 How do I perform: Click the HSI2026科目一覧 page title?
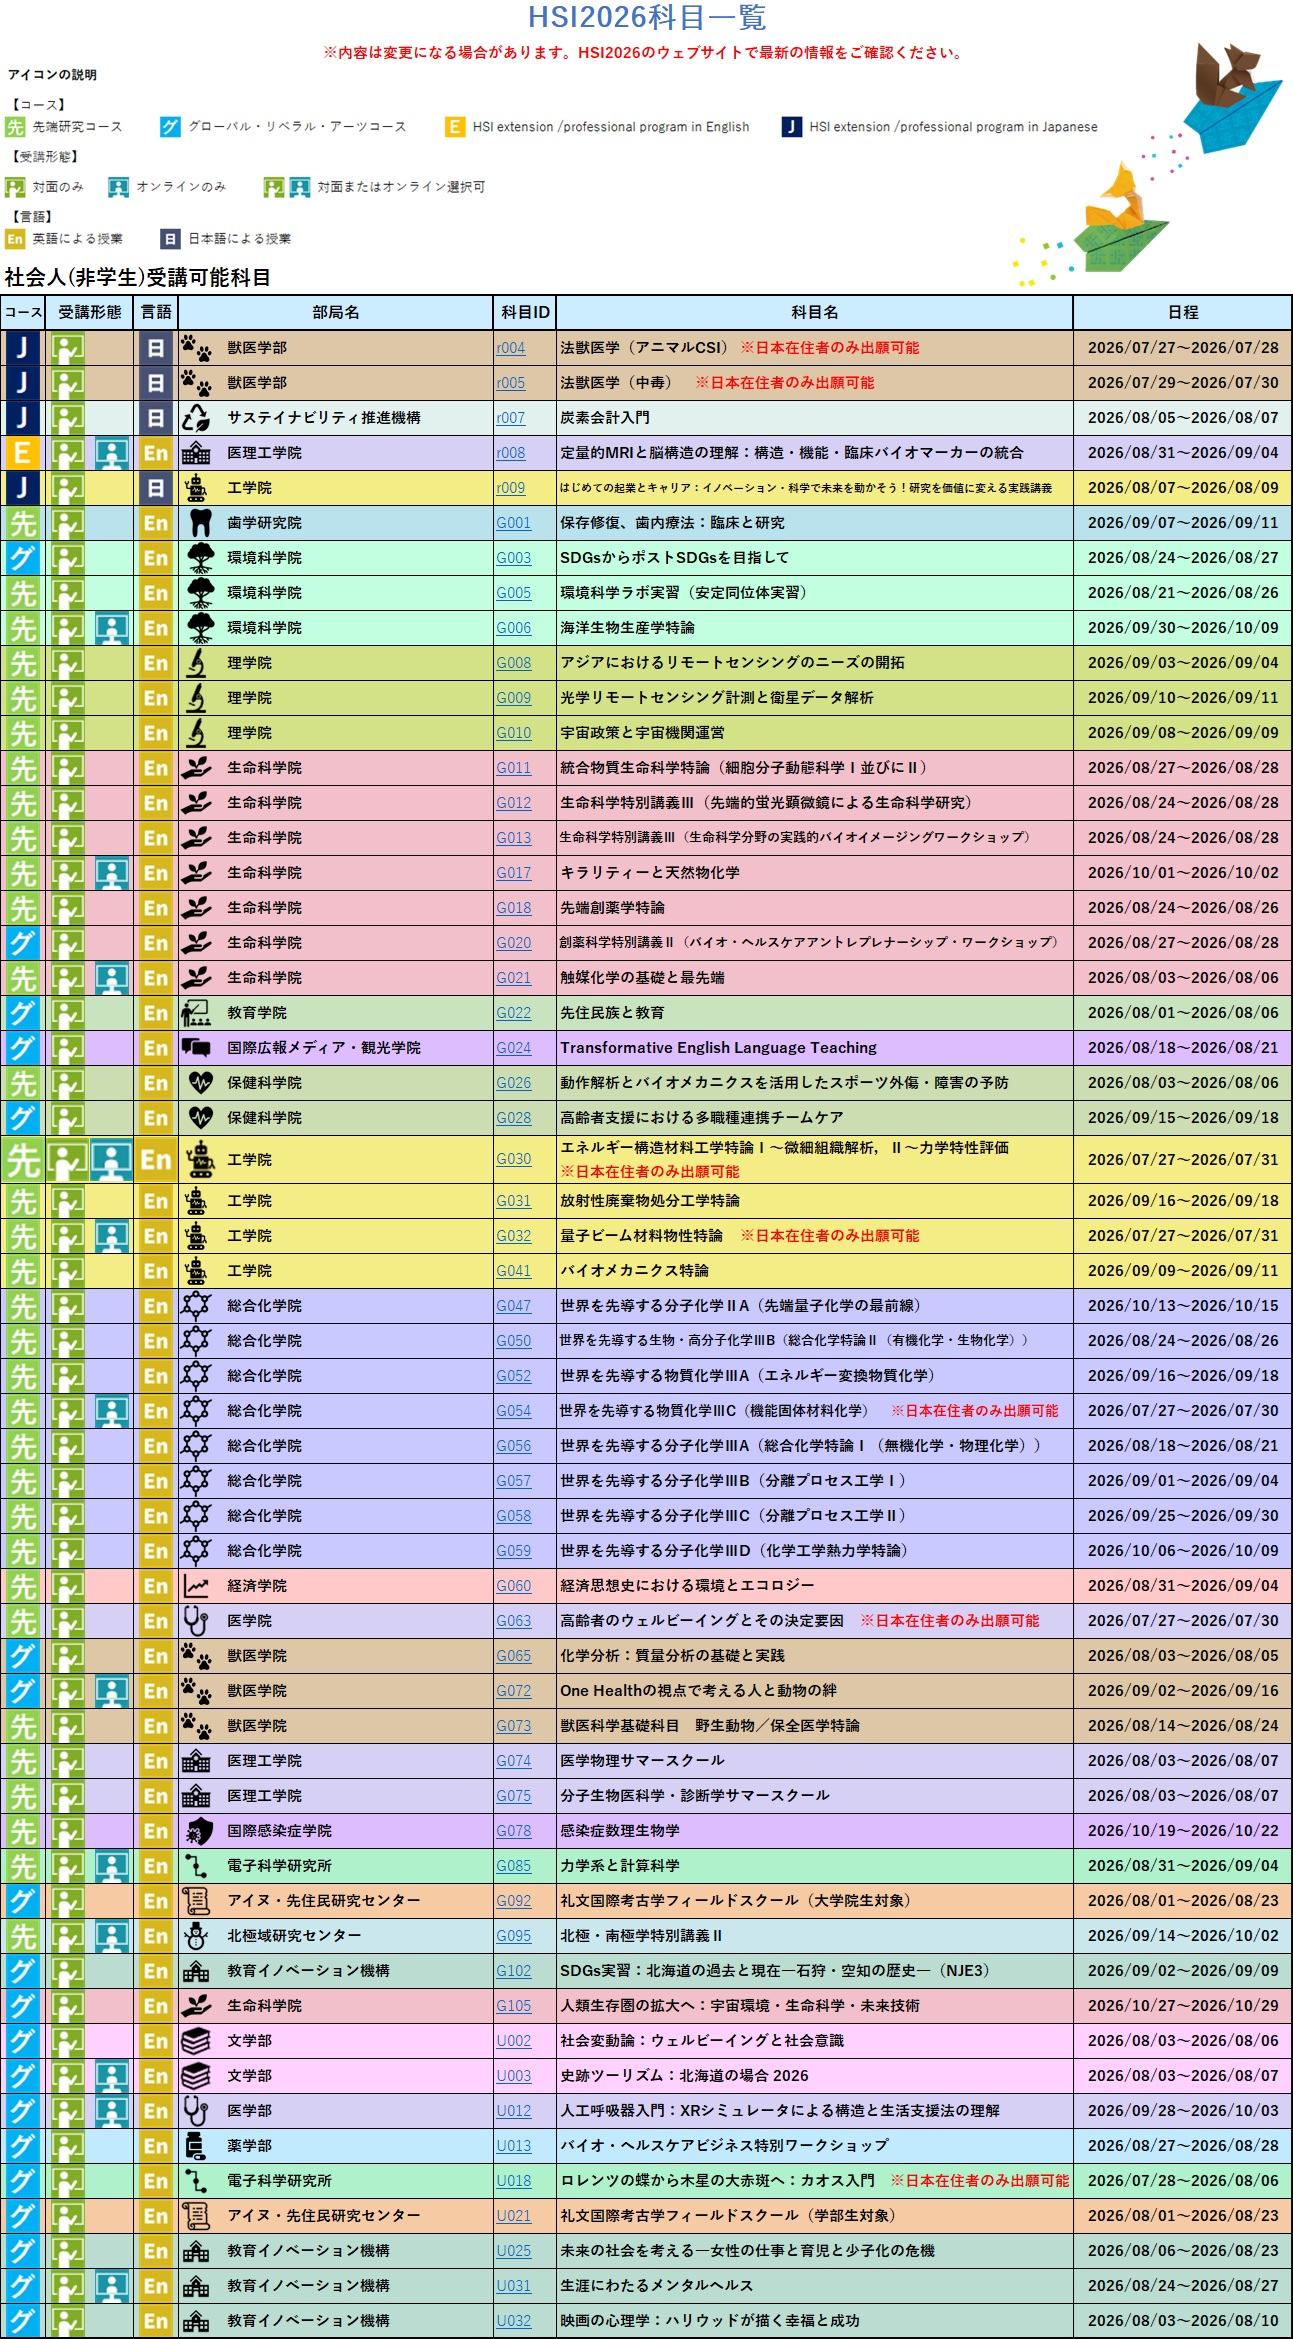pyautogui.click(x=647, y=17)
